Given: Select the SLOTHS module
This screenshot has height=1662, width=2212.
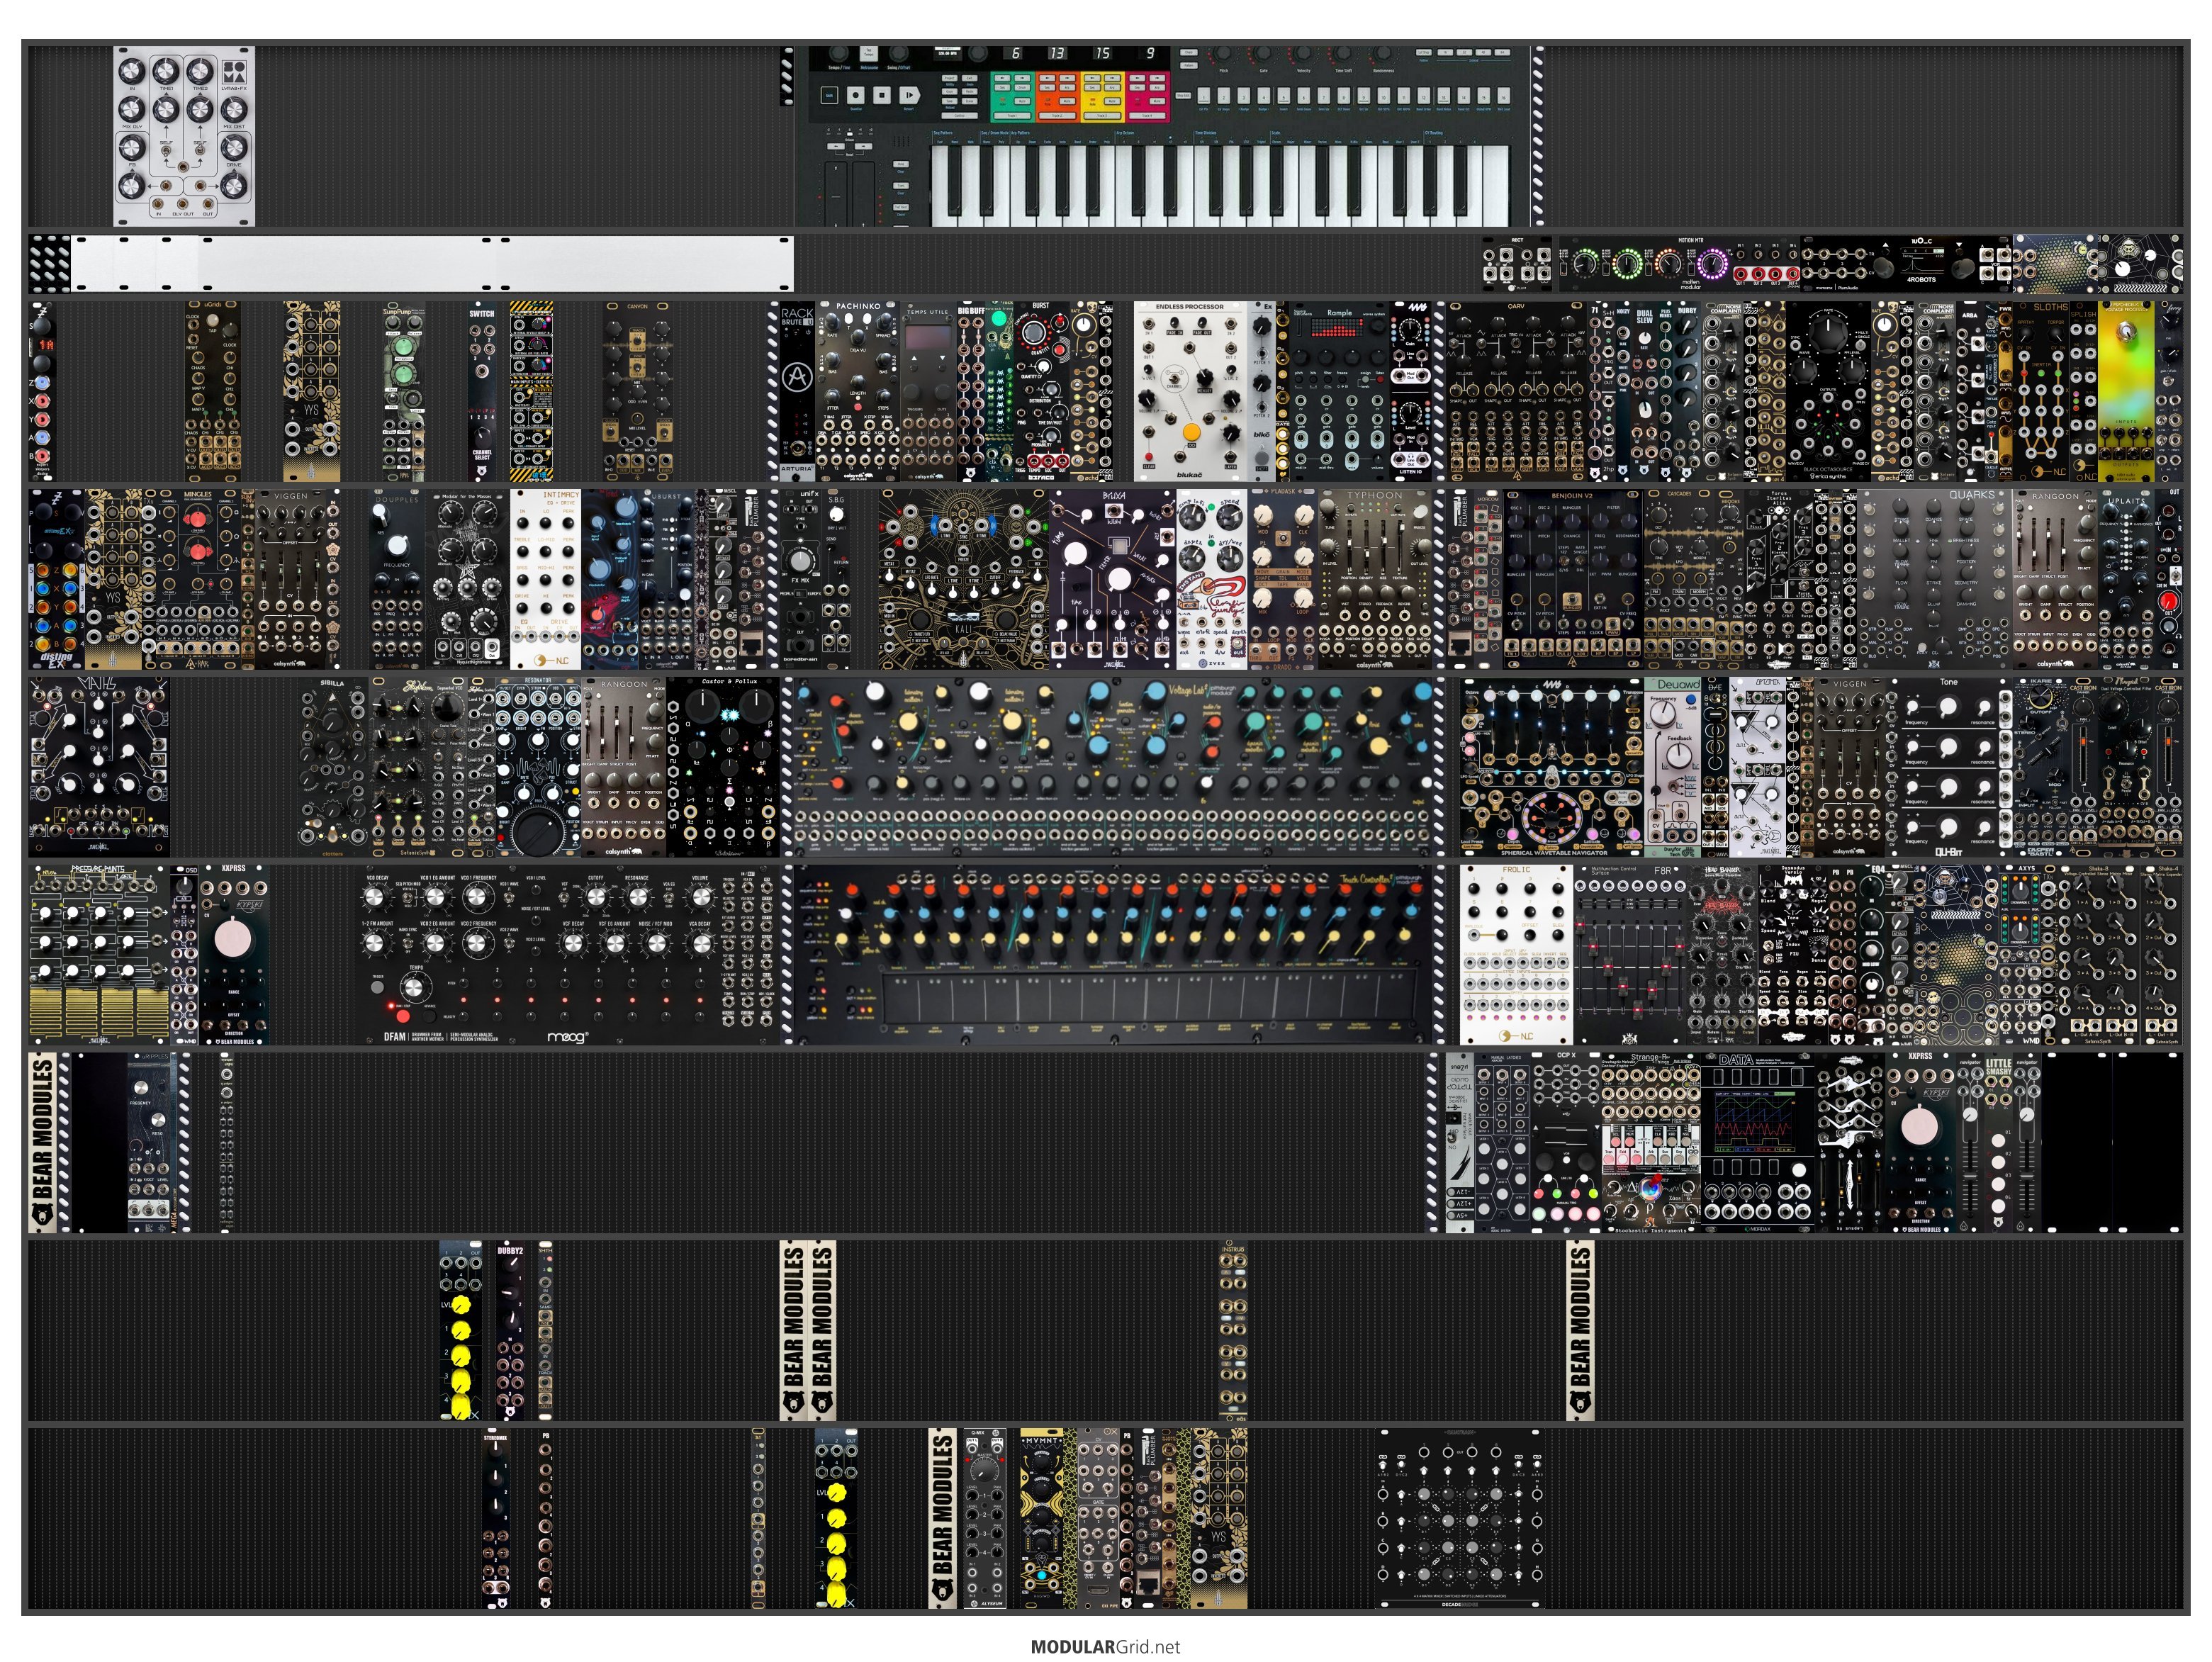Looking at the screenshot, I should point(2041,391).
